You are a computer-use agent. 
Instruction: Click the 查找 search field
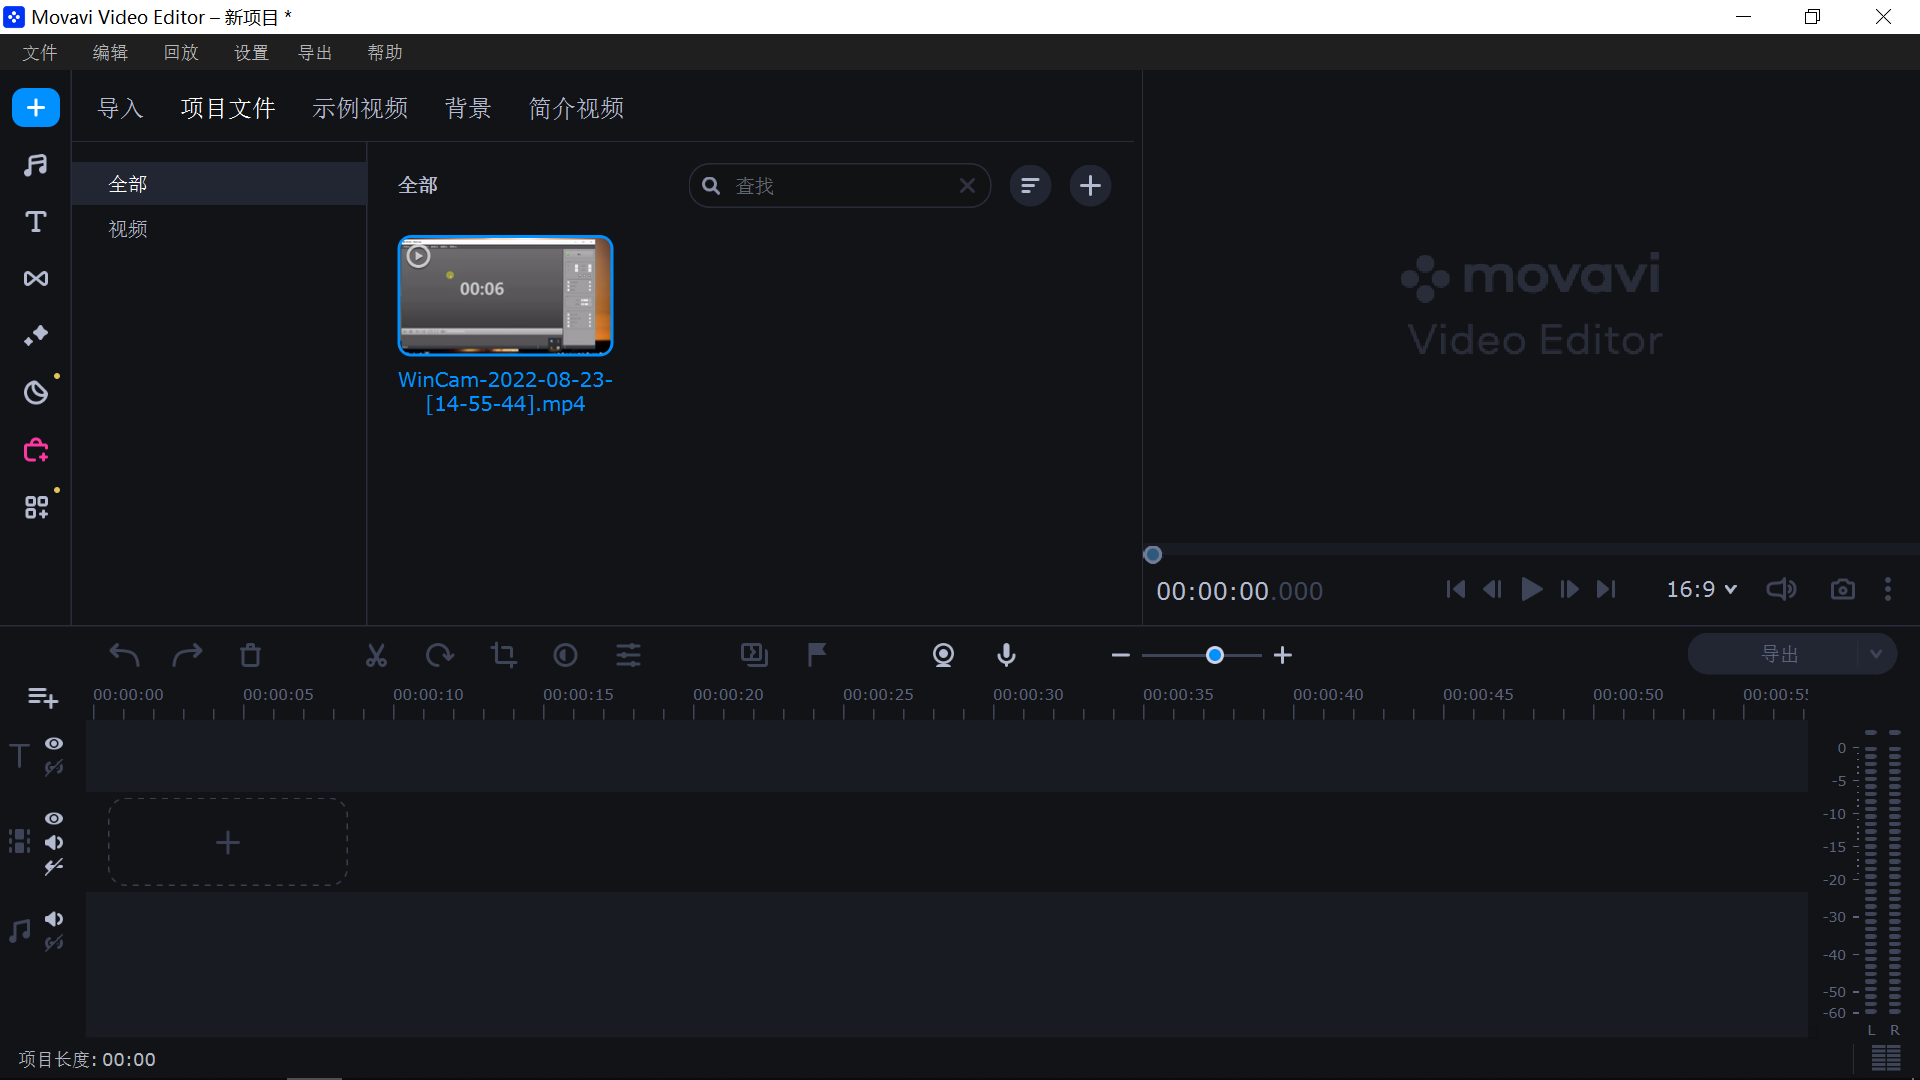840,186
